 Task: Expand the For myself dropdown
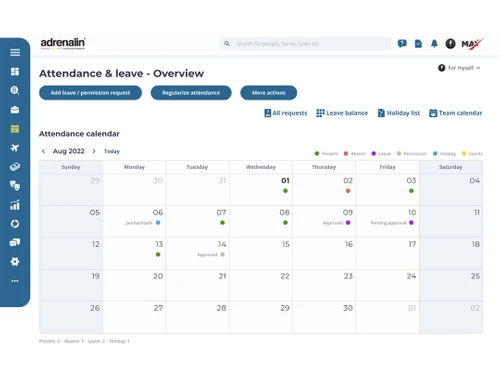coord(459,68)
